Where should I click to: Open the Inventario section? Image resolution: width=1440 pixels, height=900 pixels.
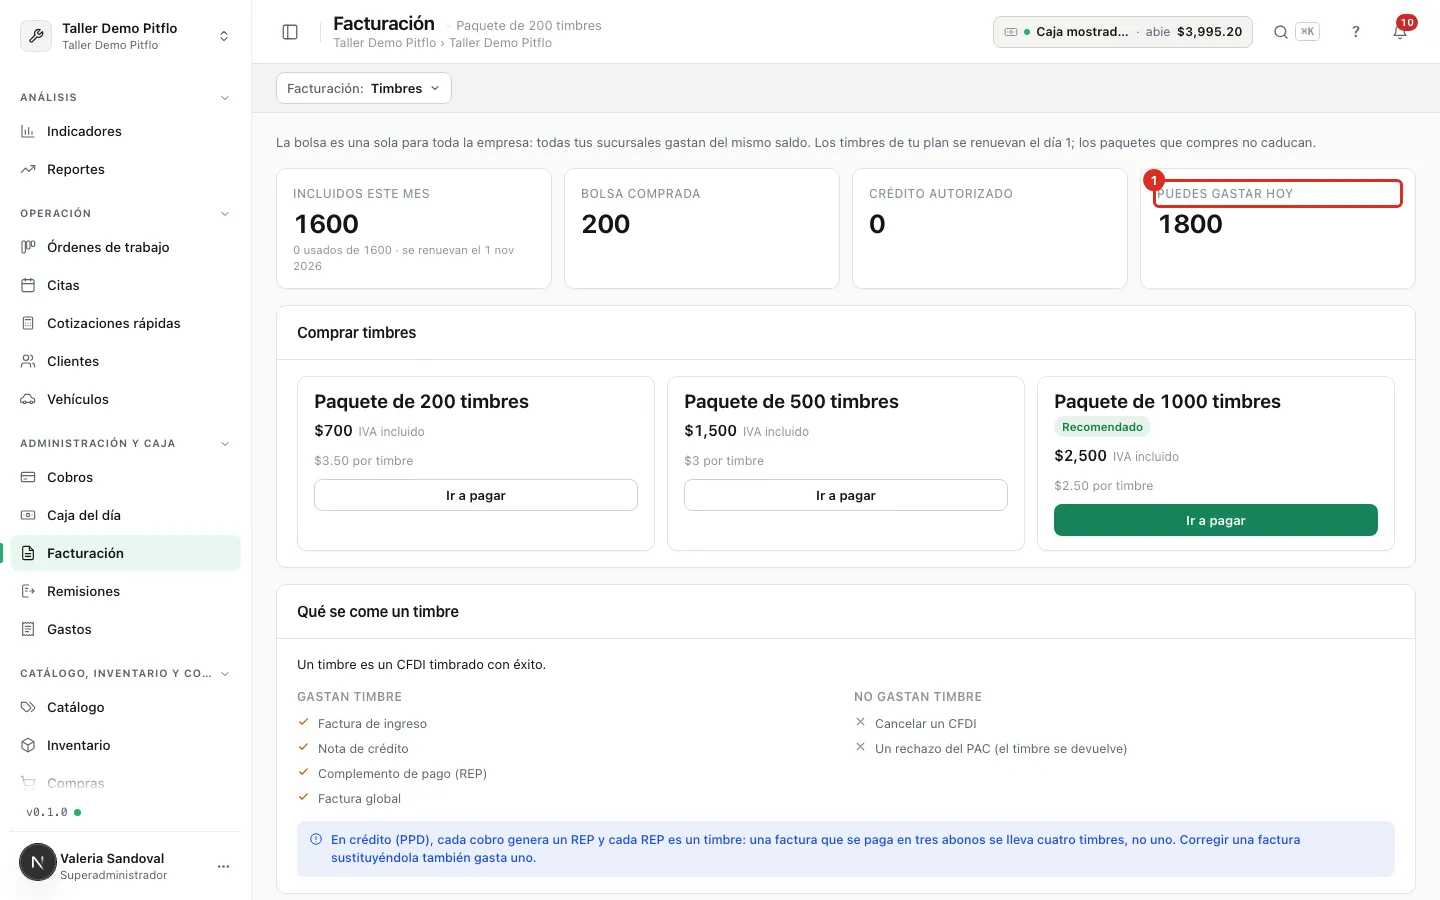[x=126, y=745]
